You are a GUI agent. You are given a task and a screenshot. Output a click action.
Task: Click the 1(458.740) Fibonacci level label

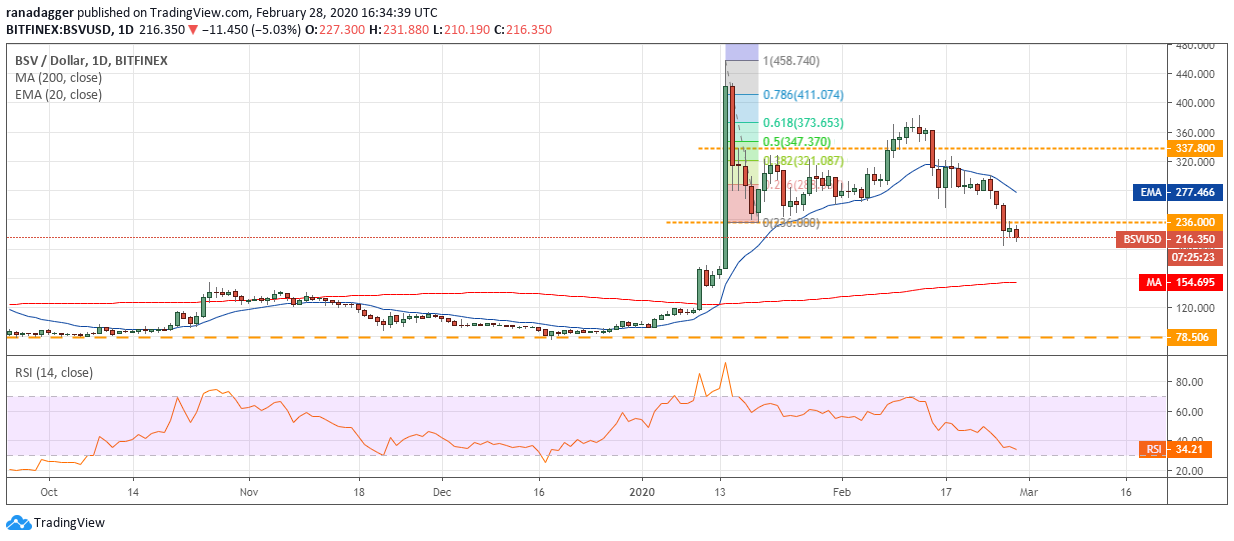(x=791, y=61)
